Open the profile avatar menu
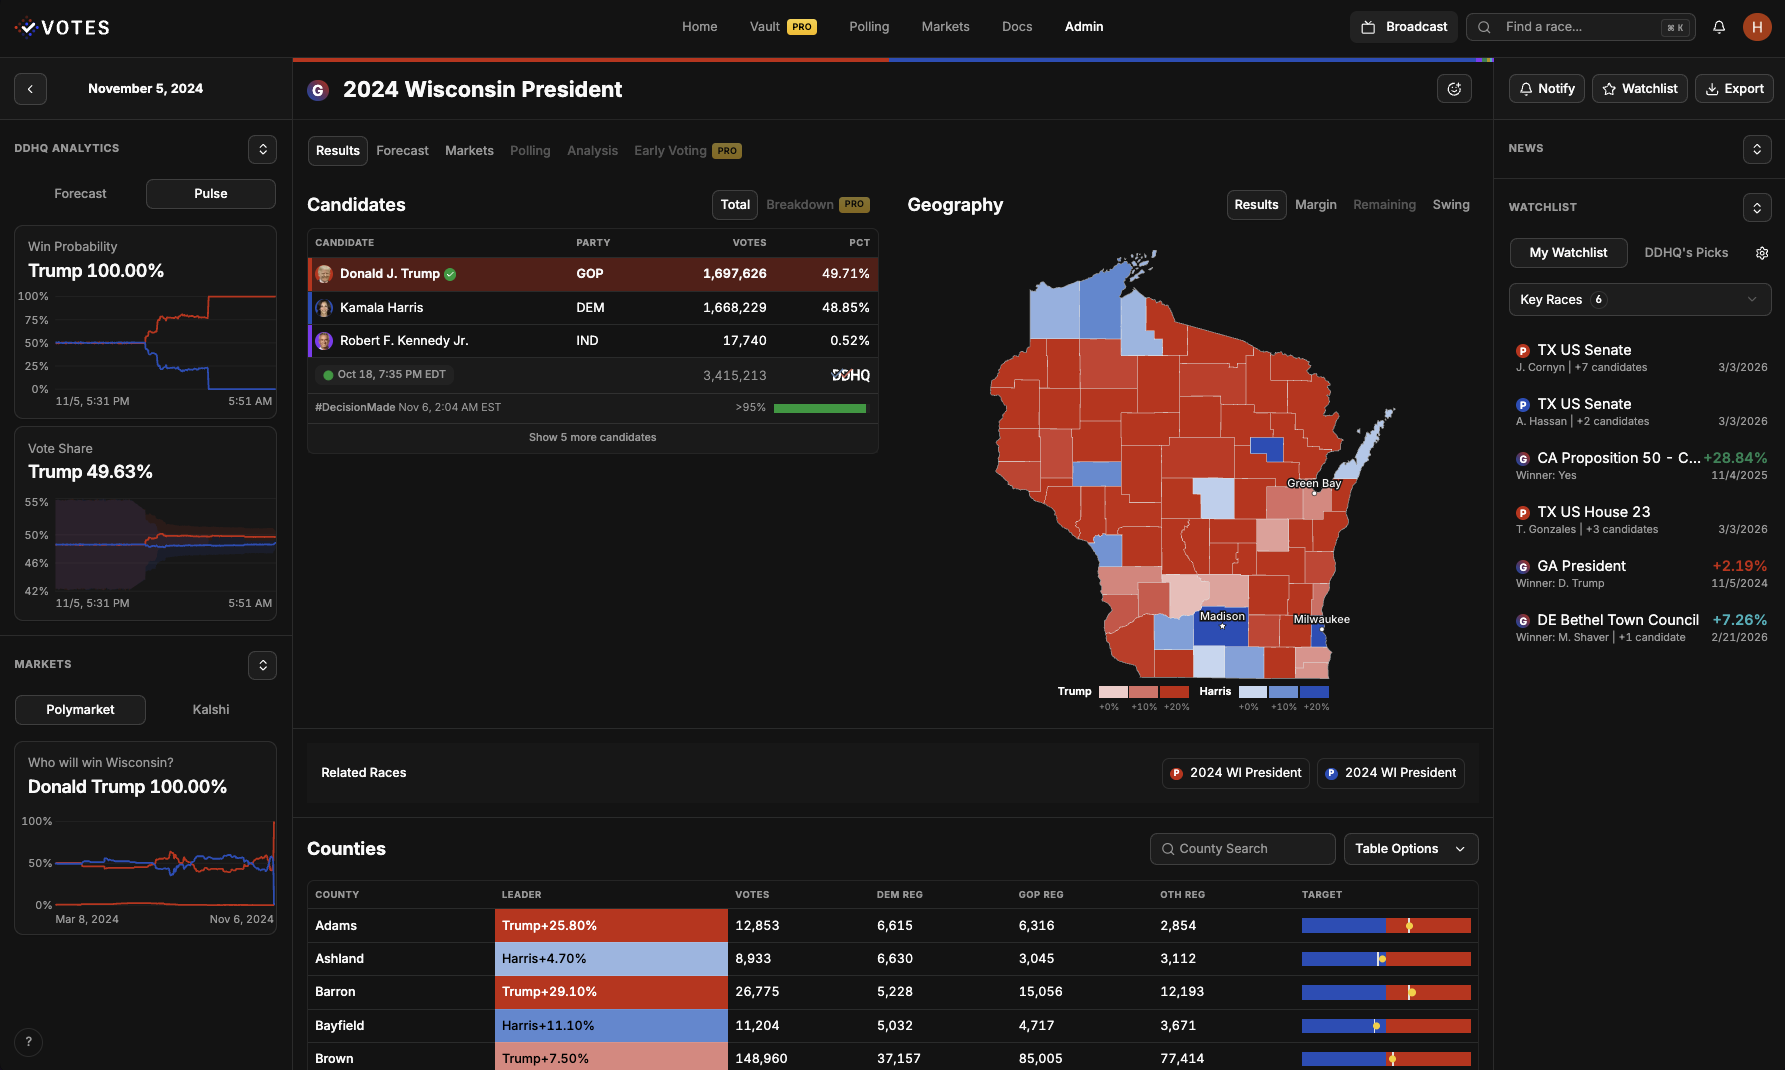1785x1070 pixels. click(x=1757, y=27)
